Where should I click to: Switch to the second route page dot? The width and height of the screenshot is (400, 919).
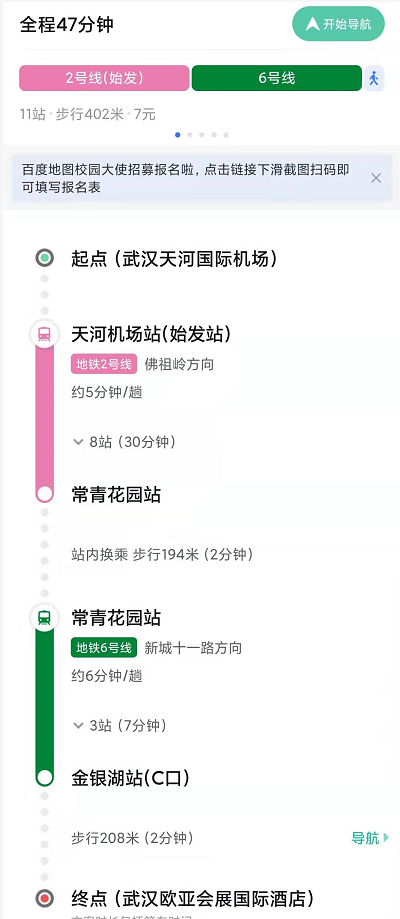click(x=189, y=135)
